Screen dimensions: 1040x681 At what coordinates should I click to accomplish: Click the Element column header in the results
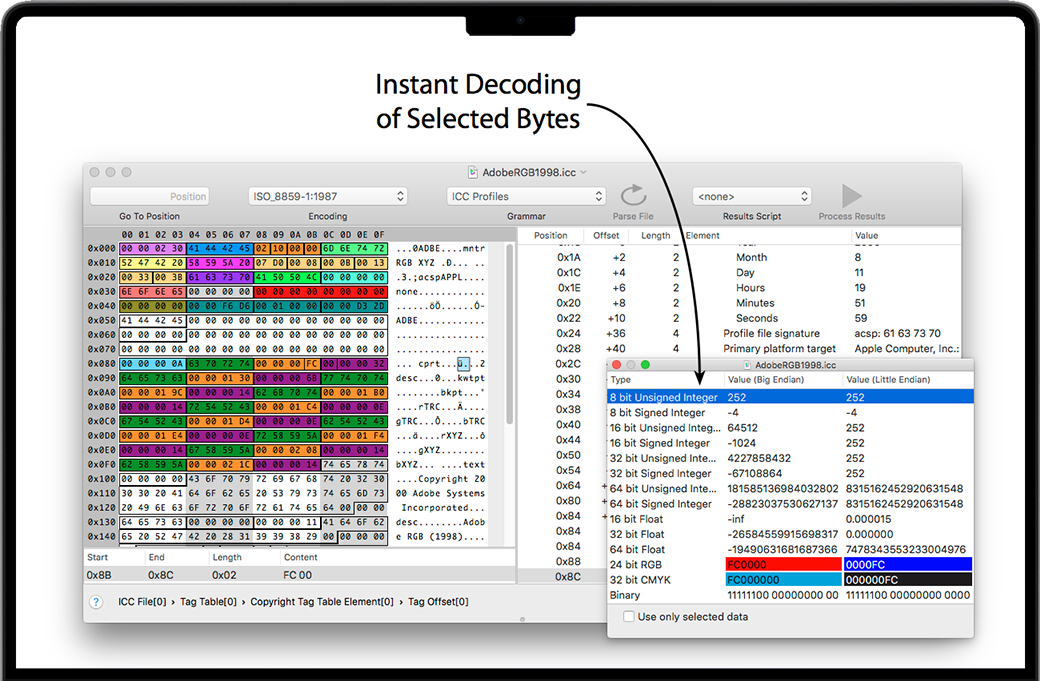pyautogui.click(x=703, y=236)
